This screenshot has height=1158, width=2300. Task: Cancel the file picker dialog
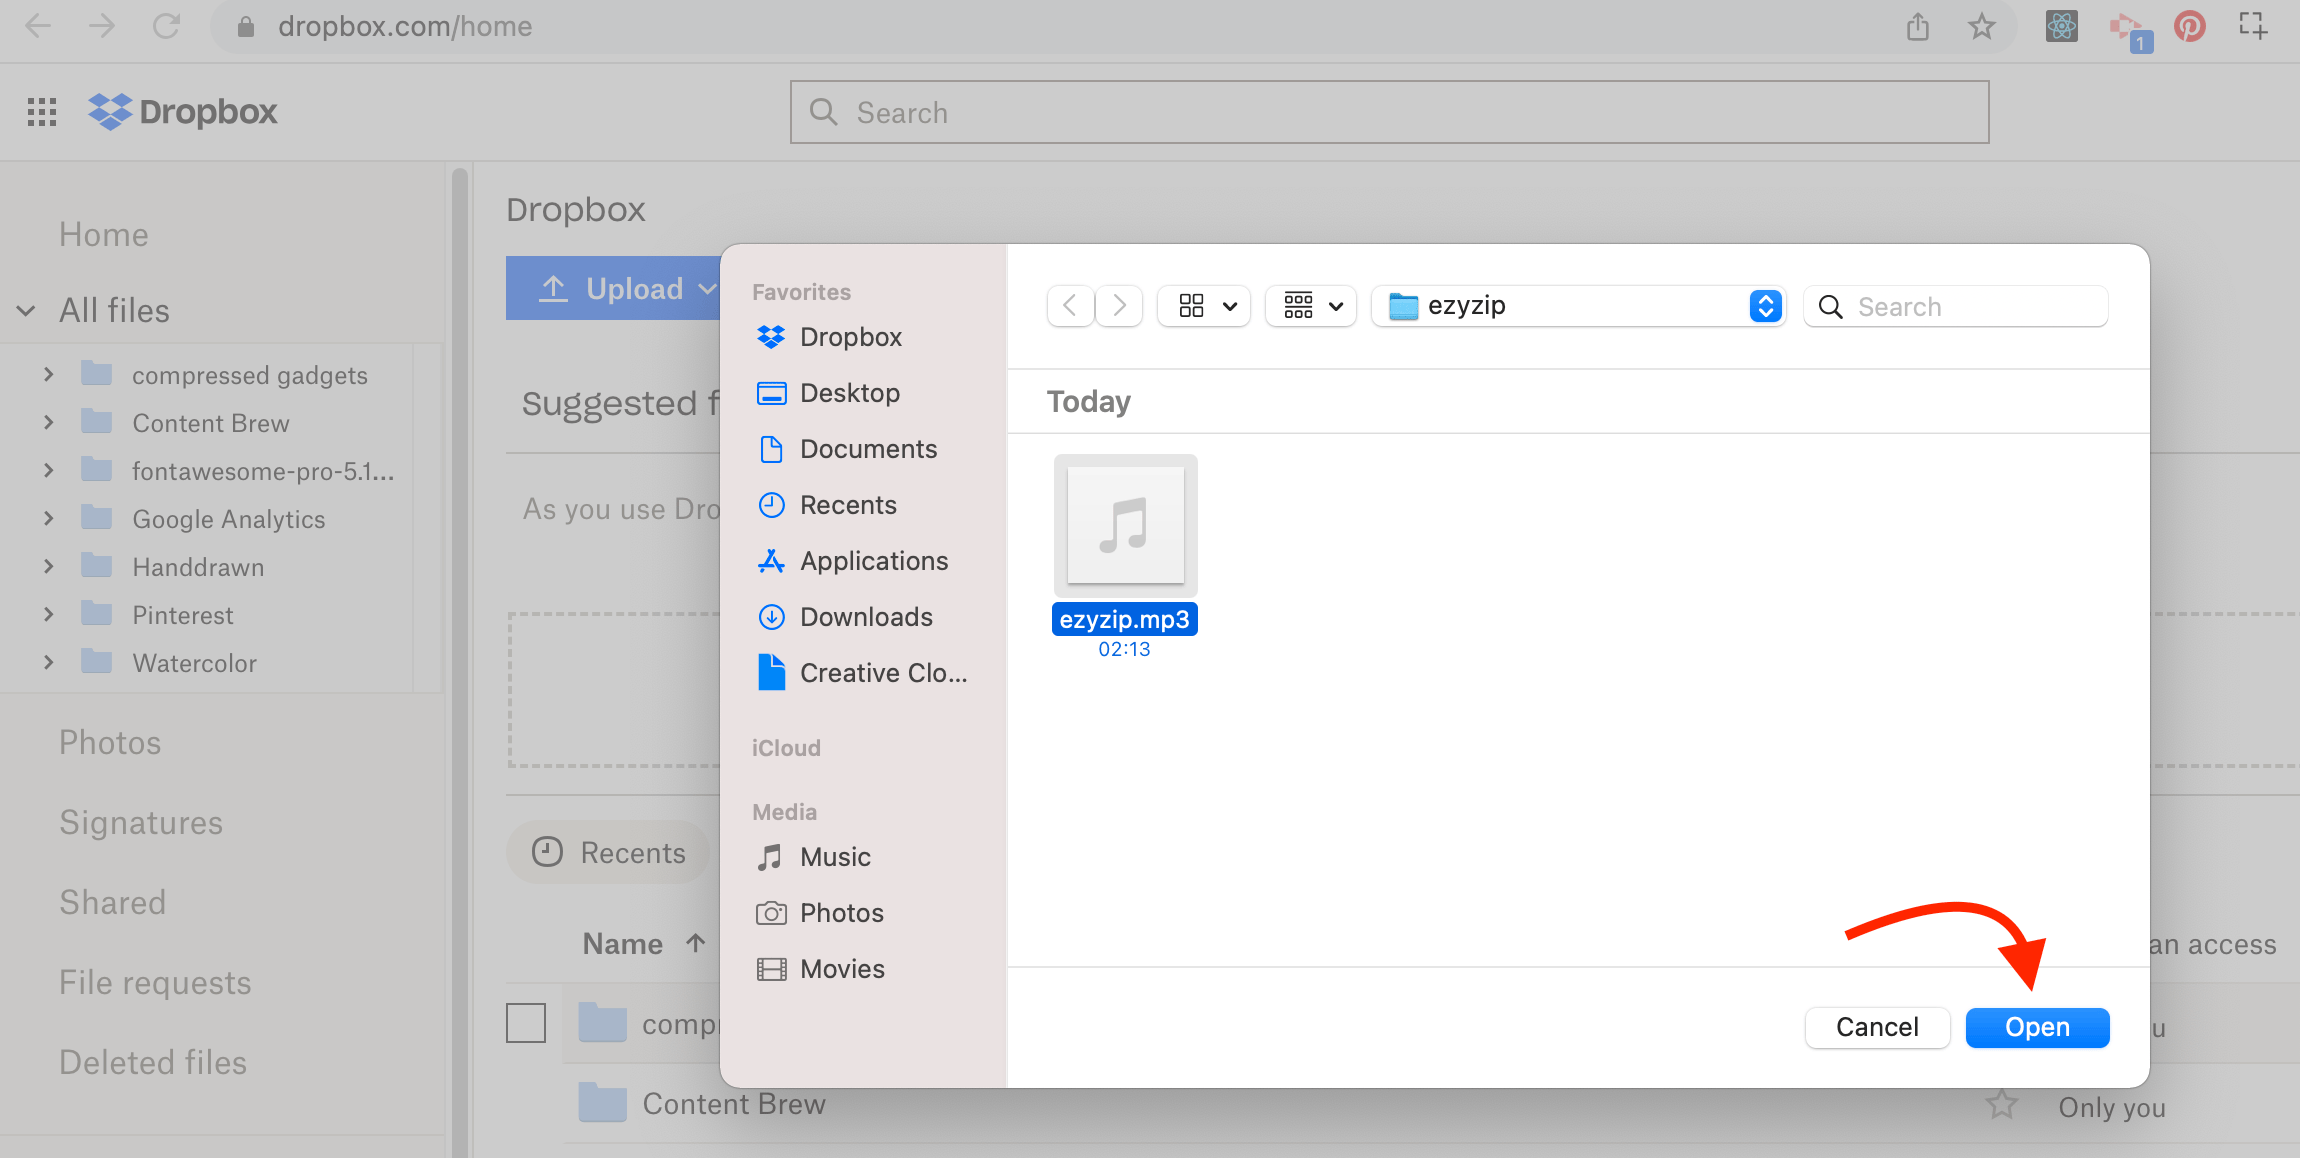coord(1877,1027)
